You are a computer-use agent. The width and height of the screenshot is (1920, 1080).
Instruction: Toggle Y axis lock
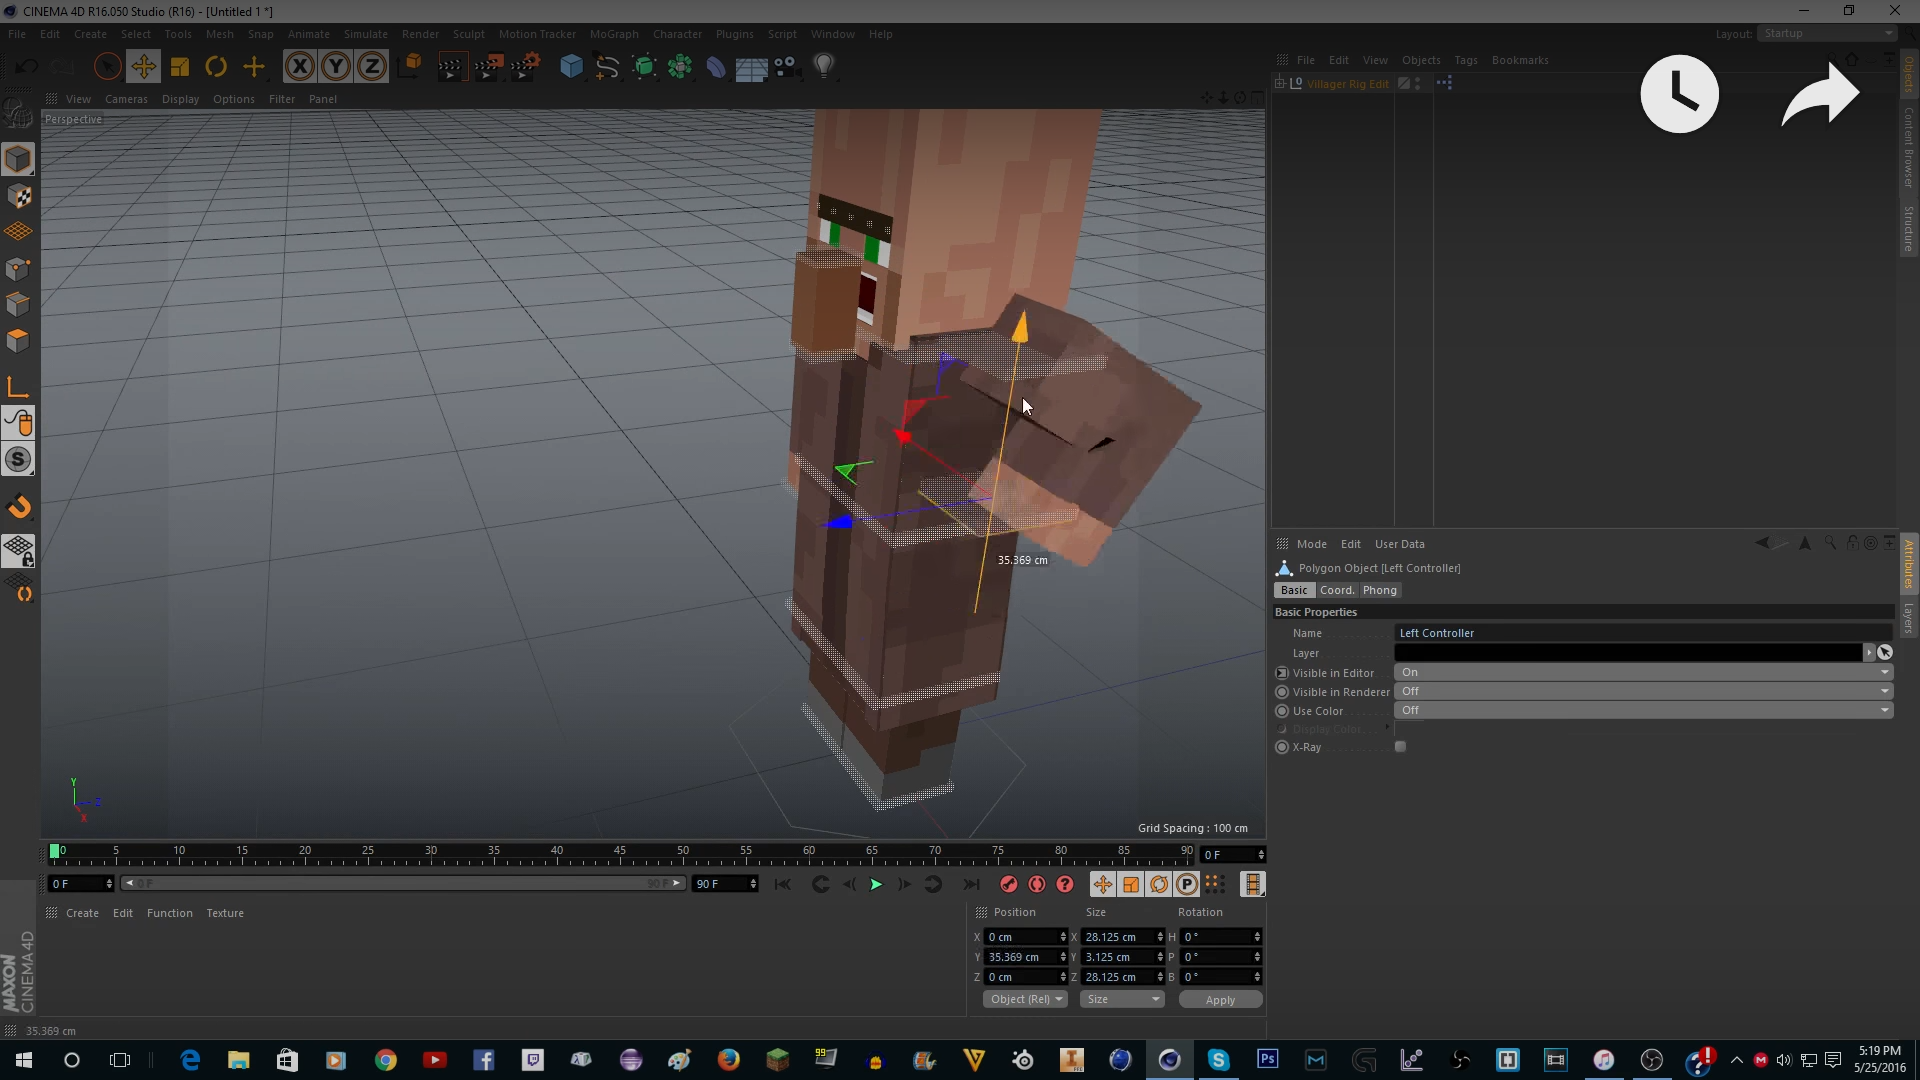click(x=336, y=67)
